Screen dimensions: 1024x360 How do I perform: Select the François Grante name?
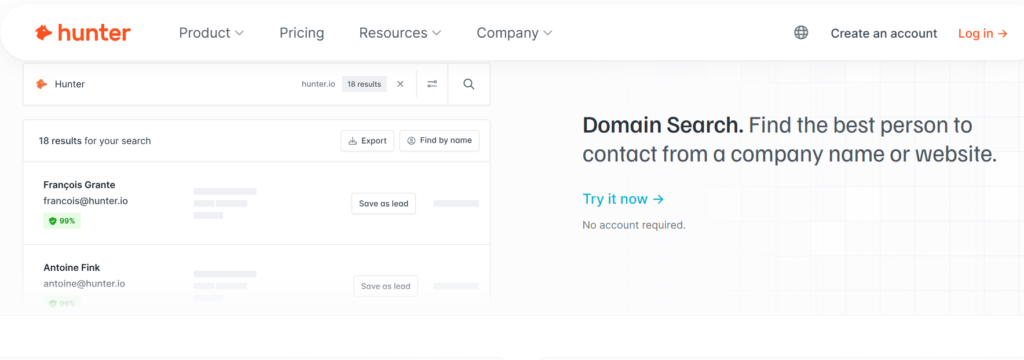79,184
